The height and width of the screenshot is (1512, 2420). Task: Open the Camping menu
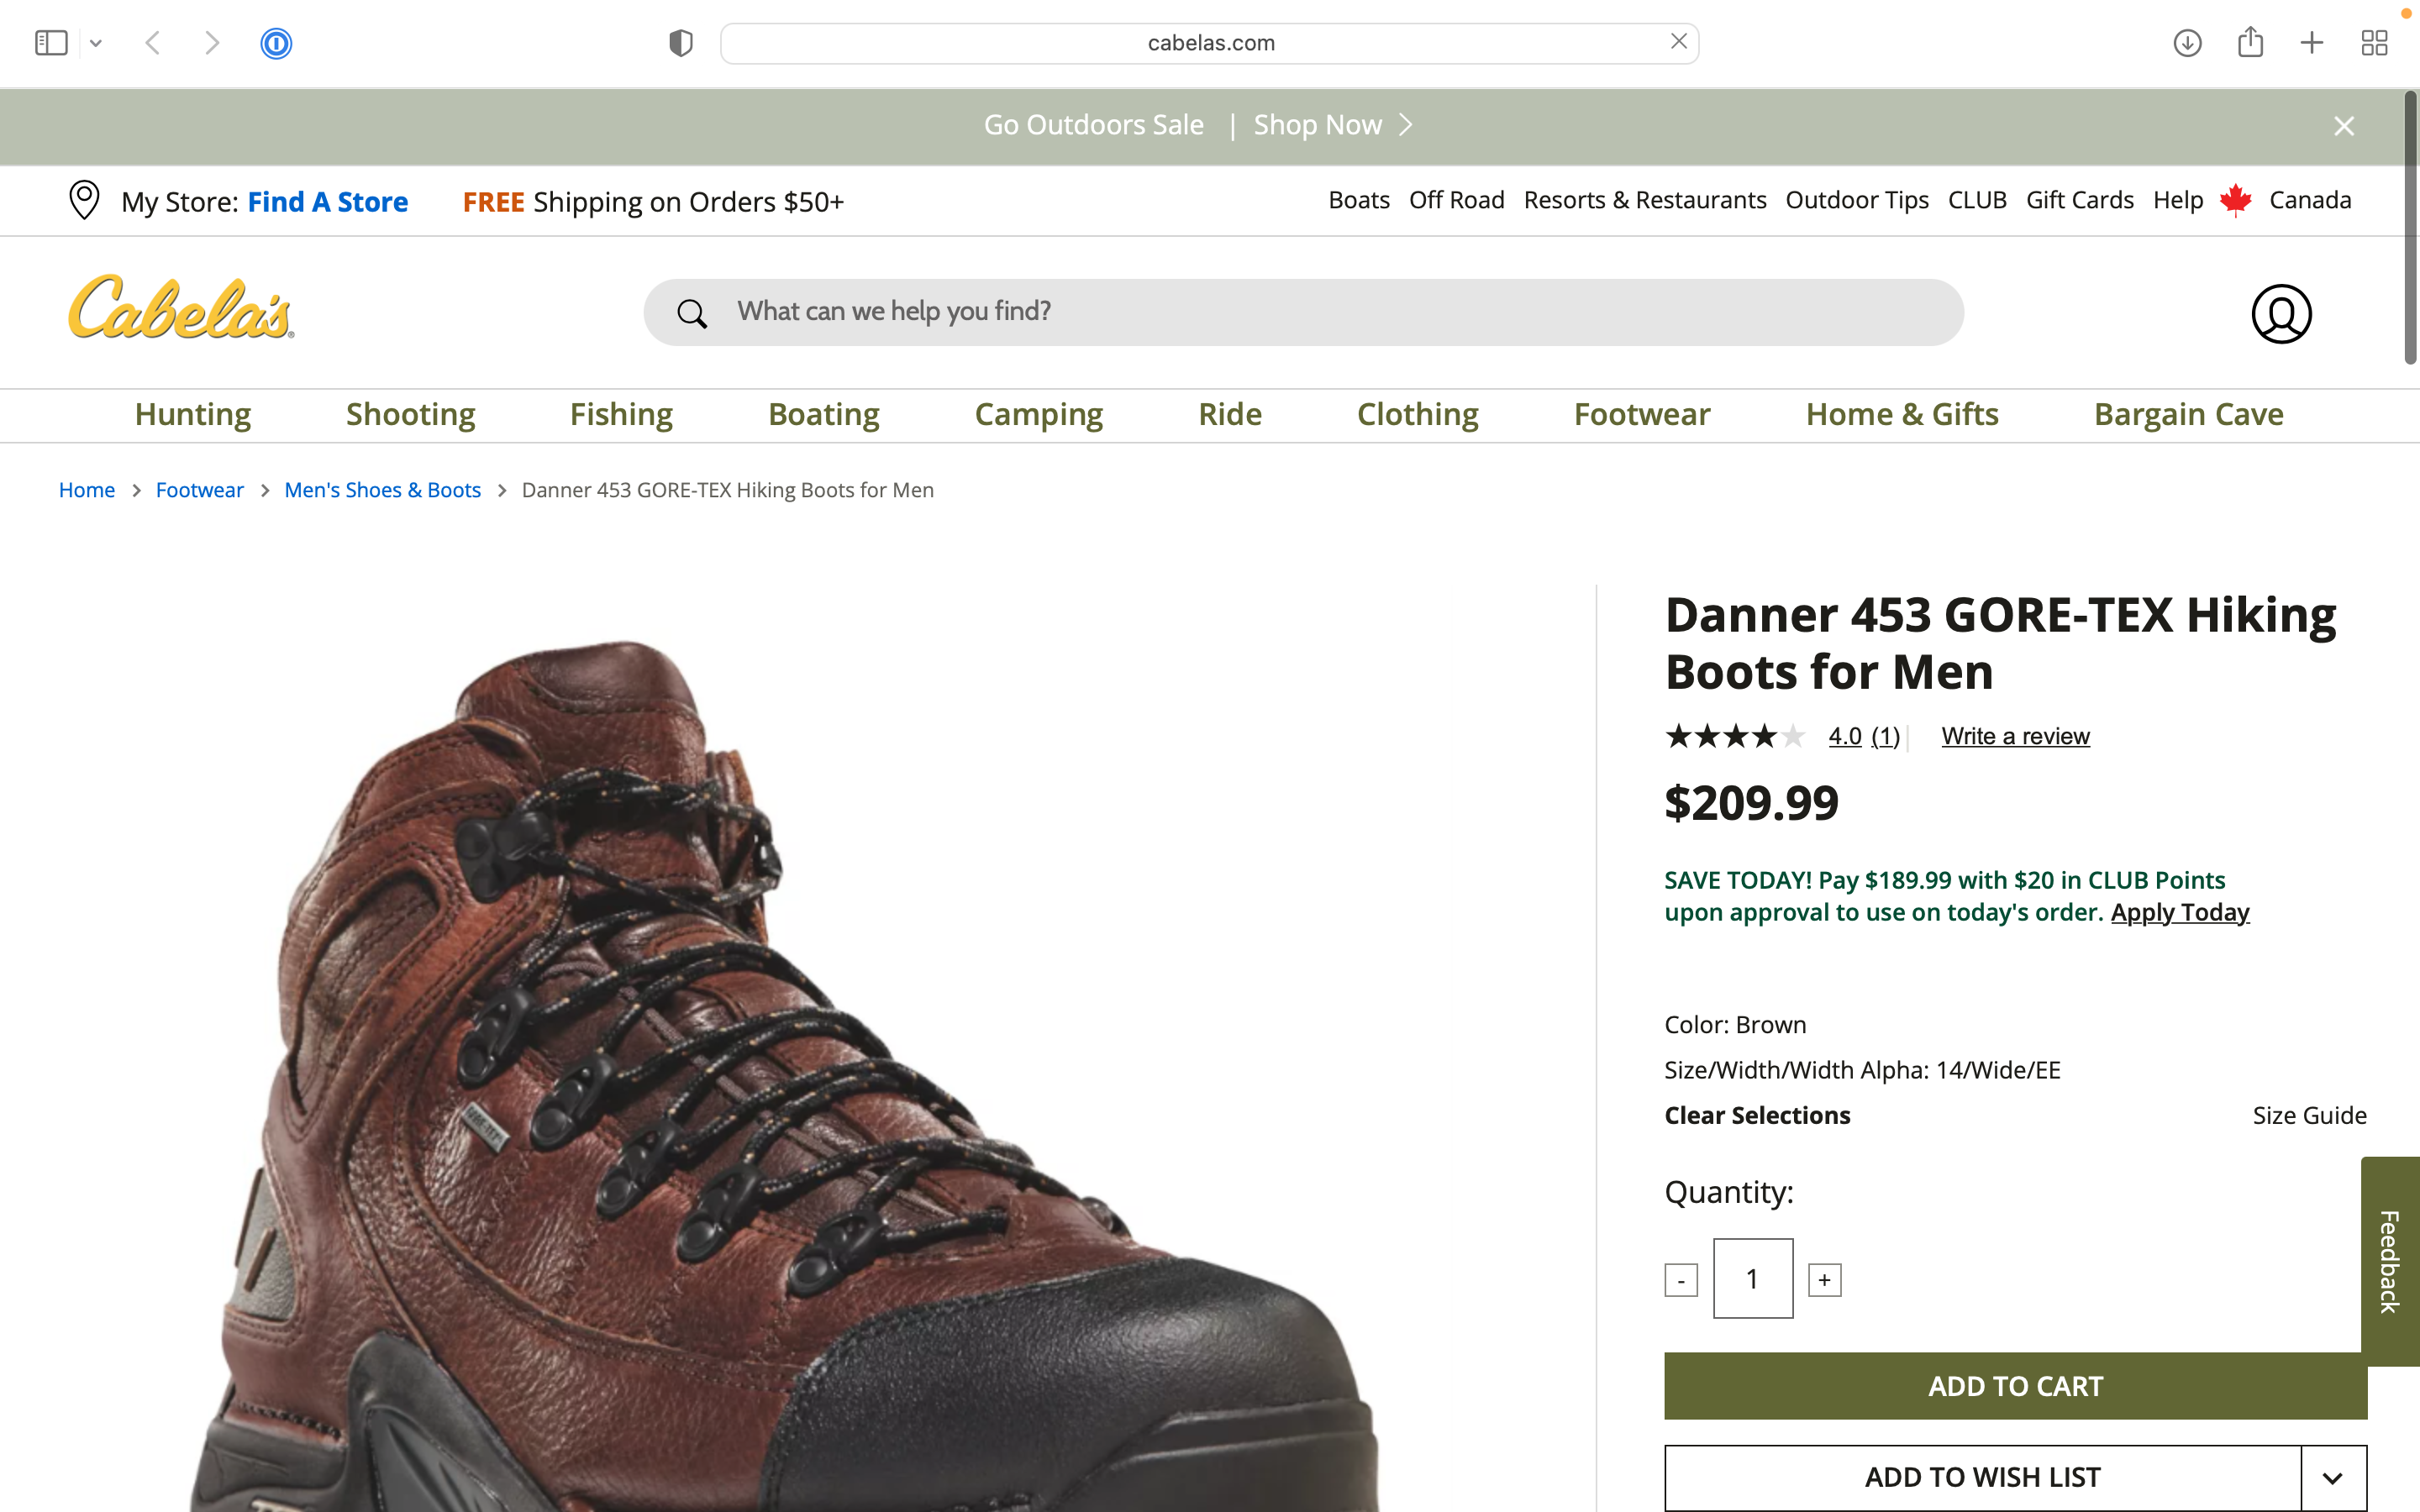point(1038,414)
